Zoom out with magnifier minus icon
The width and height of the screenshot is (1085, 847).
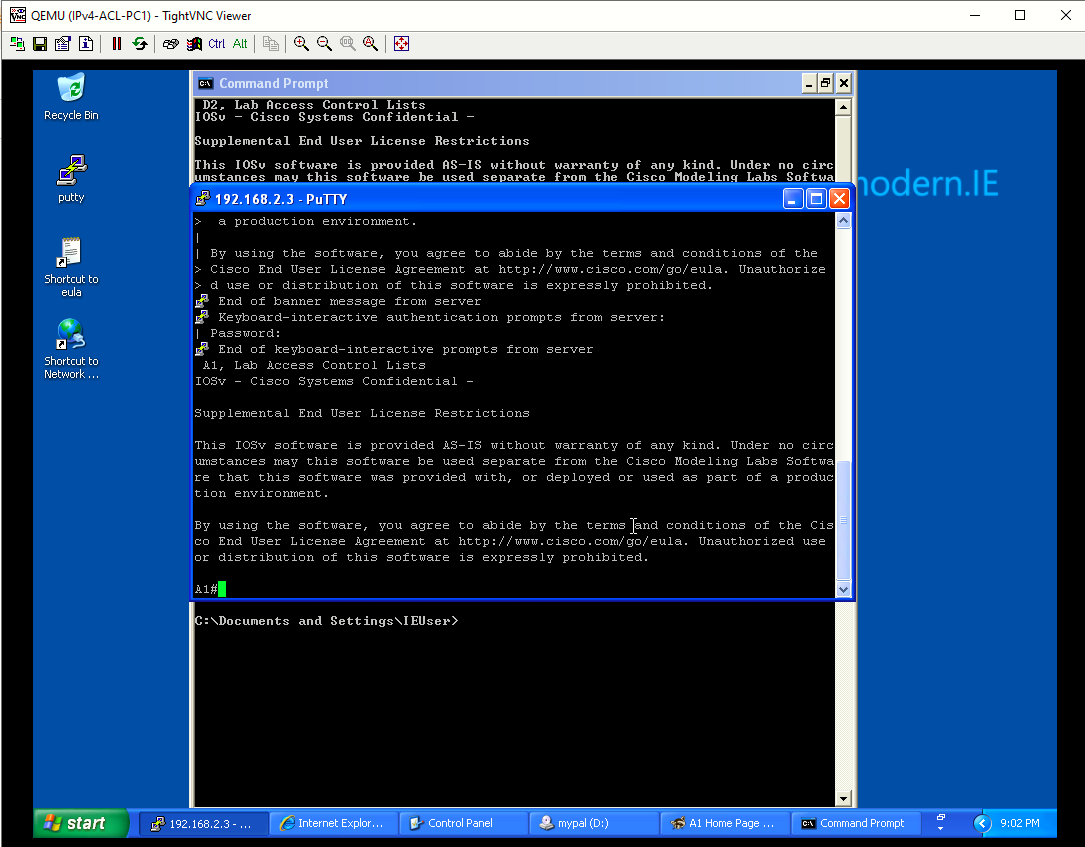(324, 44)
